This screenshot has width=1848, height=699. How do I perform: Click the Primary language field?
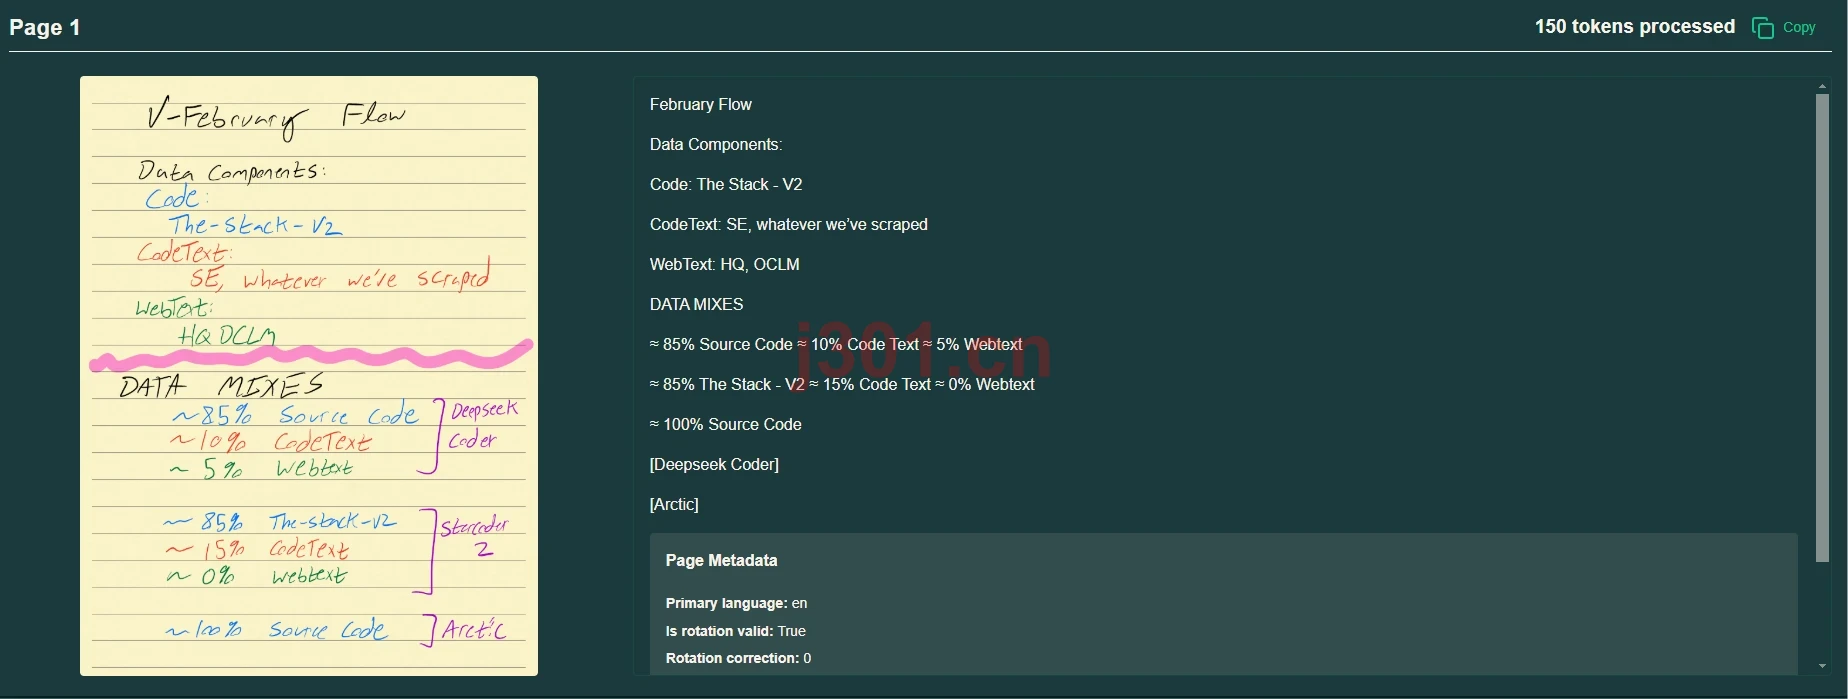tap(736, 603)
